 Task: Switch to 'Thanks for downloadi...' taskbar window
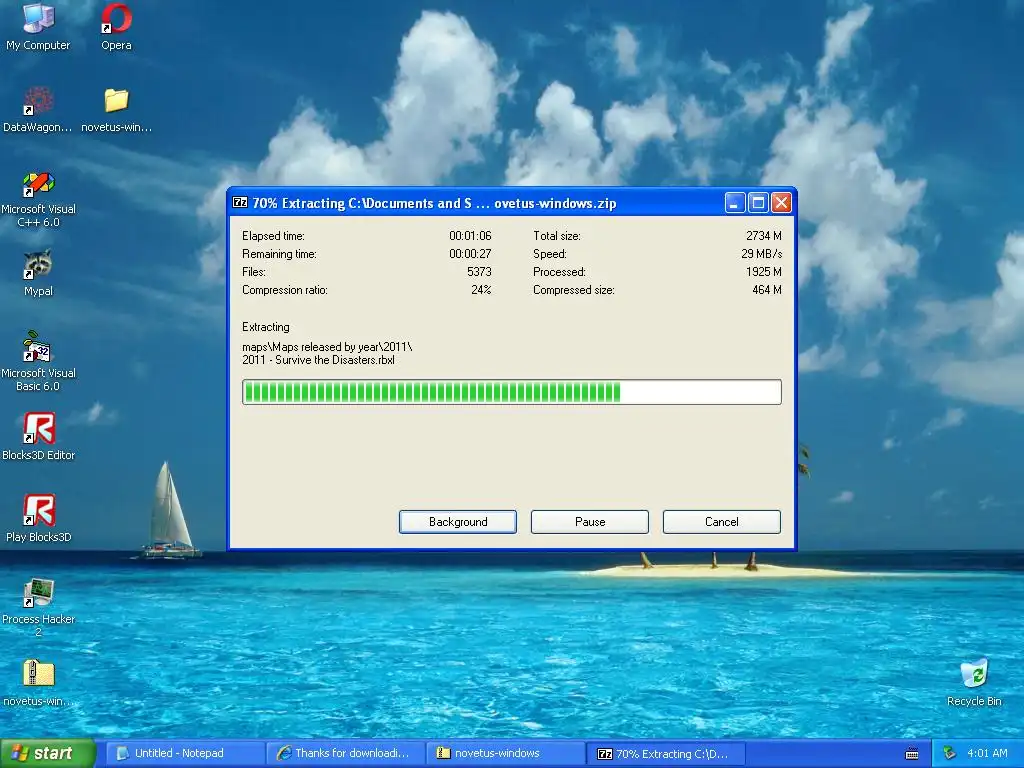tap(345, 754)
